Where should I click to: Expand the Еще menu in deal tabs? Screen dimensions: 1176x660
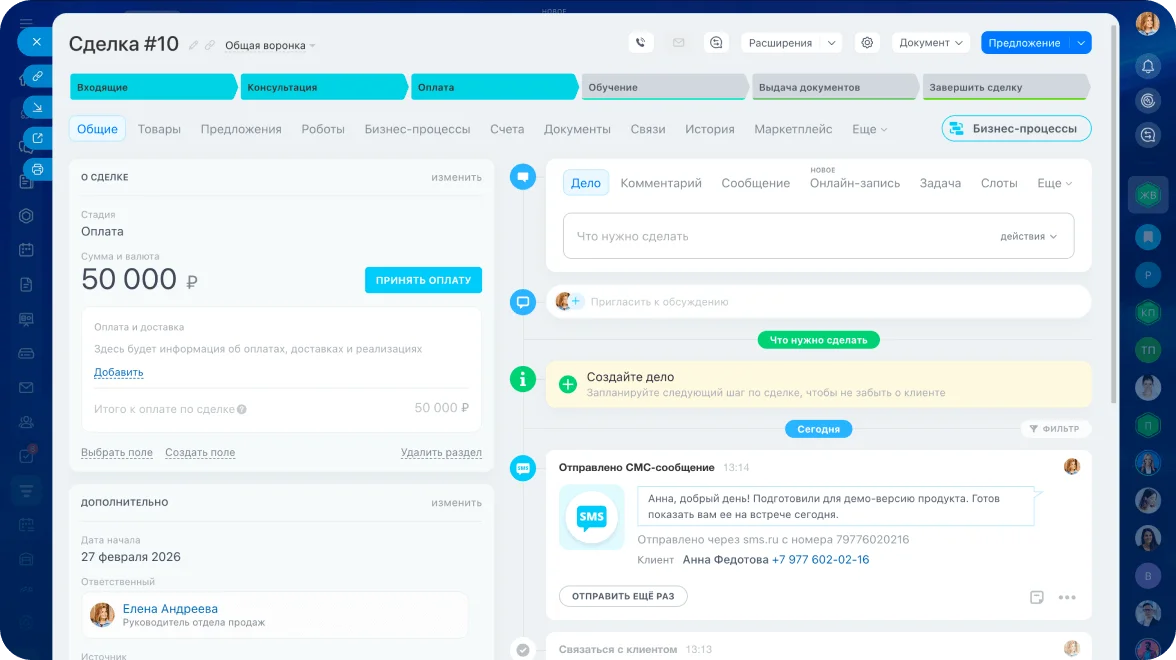[x=869, y=129]
